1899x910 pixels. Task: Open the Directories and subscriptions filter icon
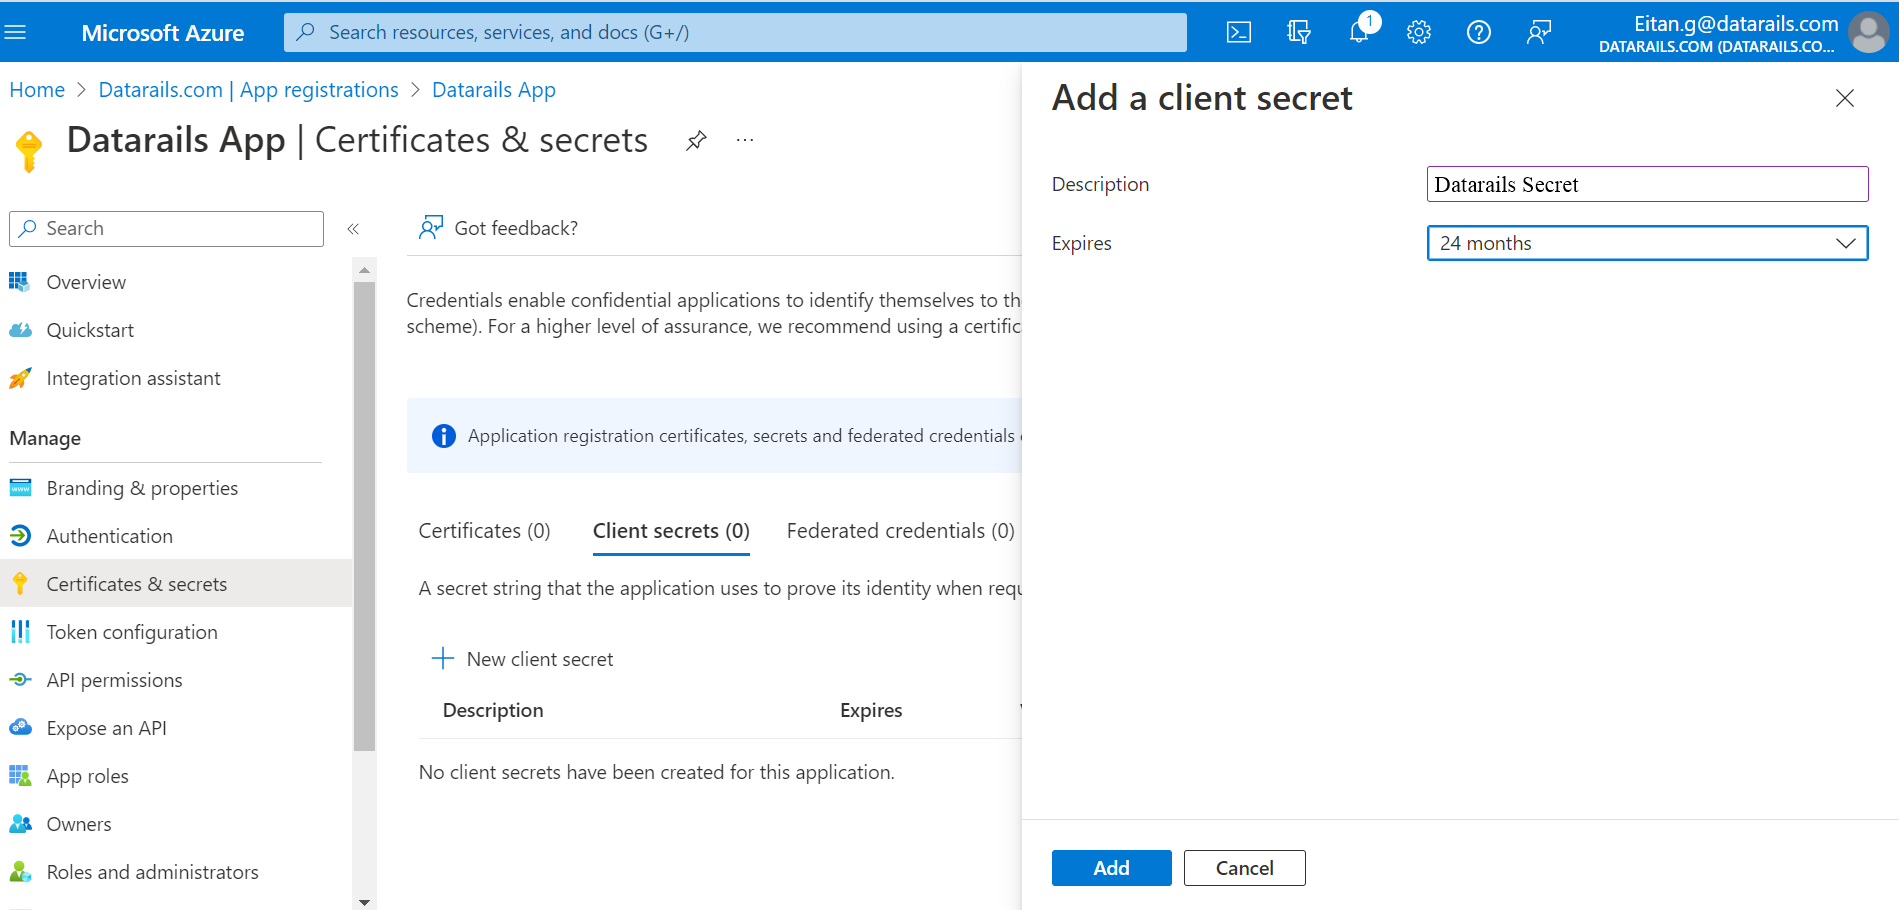click(x=1298, y=32)
